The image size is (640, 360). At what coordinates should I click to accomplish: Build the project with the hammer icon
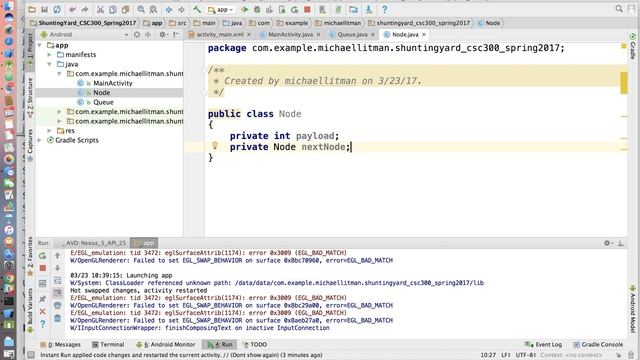[x=197, y=9]
